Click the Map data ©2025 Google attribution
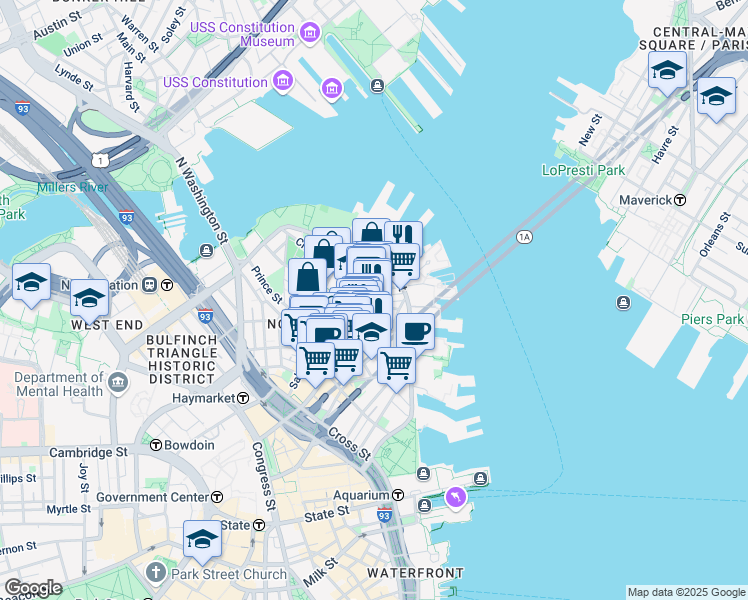 click(687, 592)
